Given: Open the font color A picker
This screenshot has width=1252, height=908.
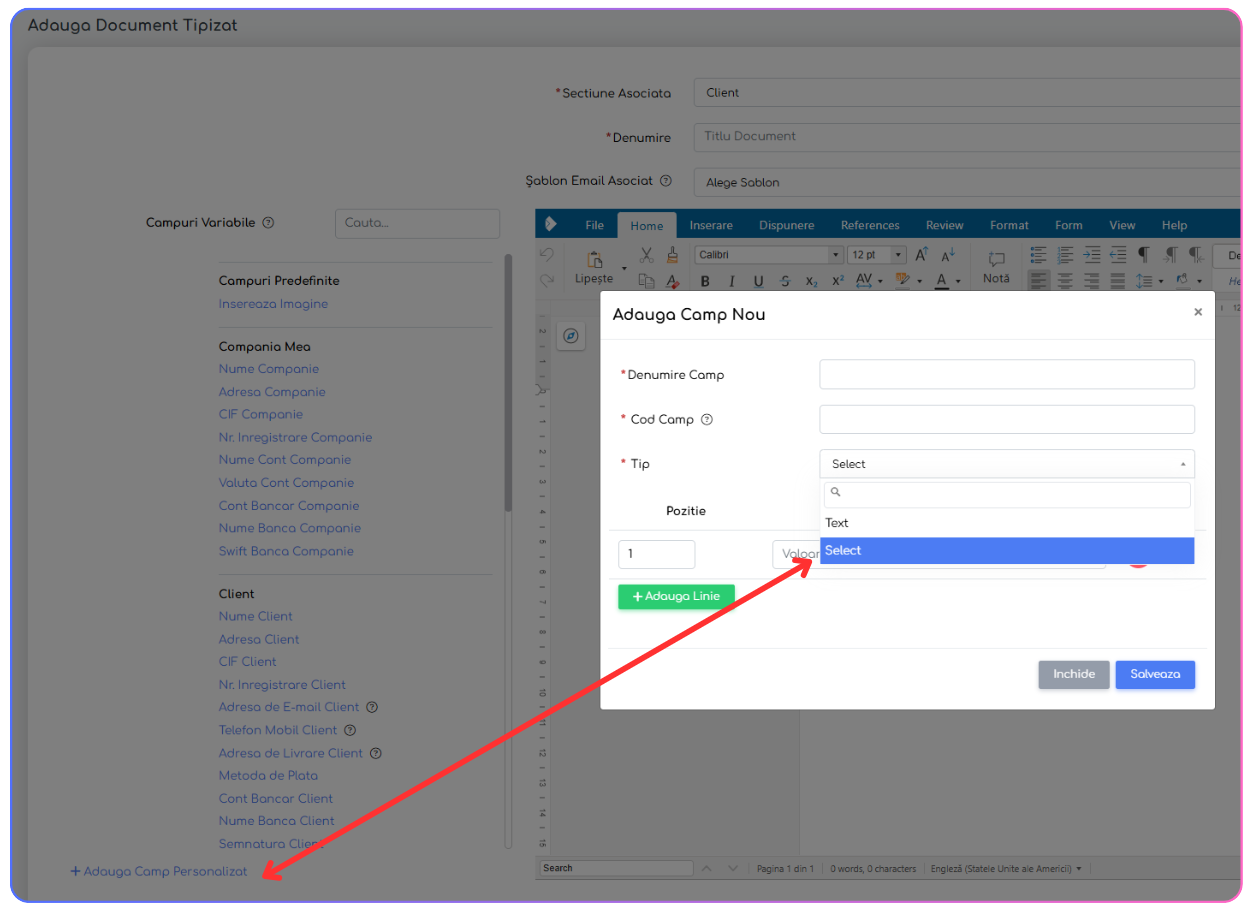Looking at the screenshot, I should (x=942, y=281).
